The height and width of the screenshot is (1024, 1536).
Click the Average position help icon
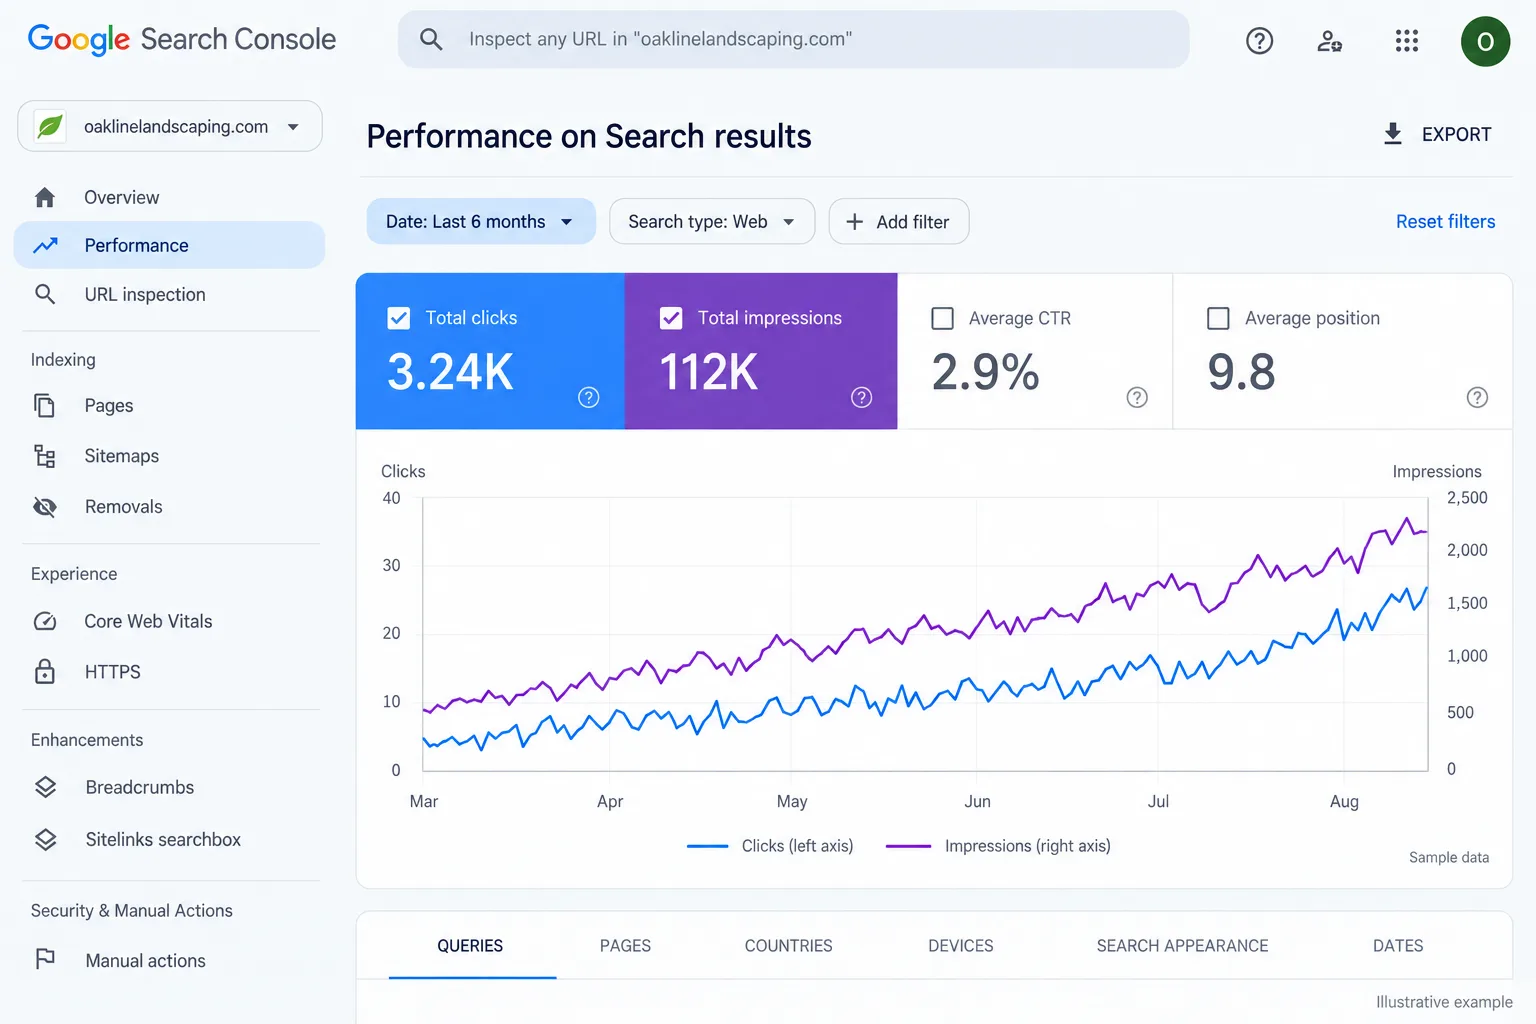click(x=1477, y=397)
